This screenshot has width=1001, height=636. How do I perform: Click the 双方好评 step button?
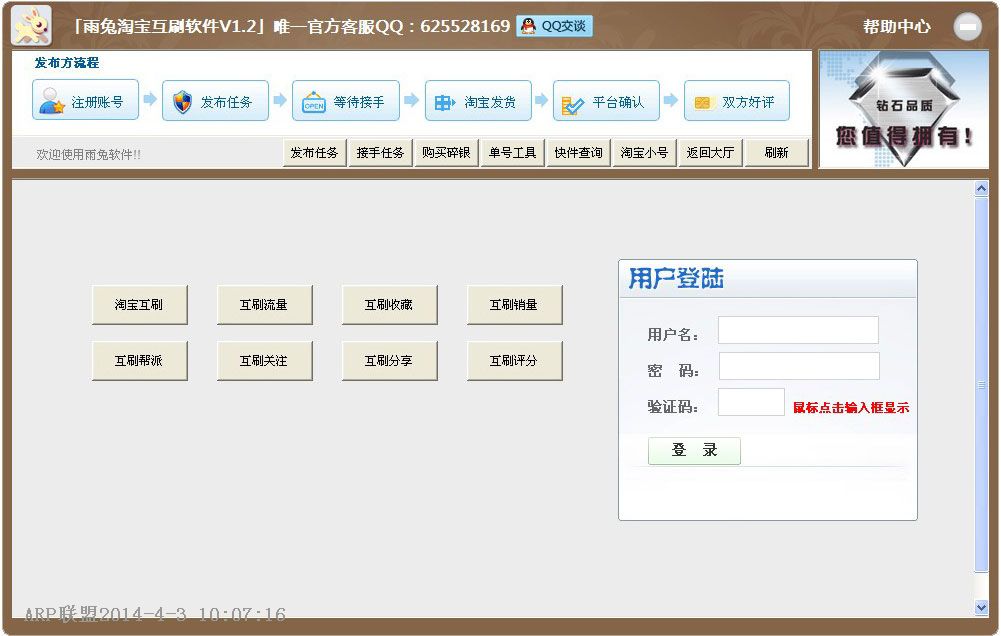tap(737, 101)
